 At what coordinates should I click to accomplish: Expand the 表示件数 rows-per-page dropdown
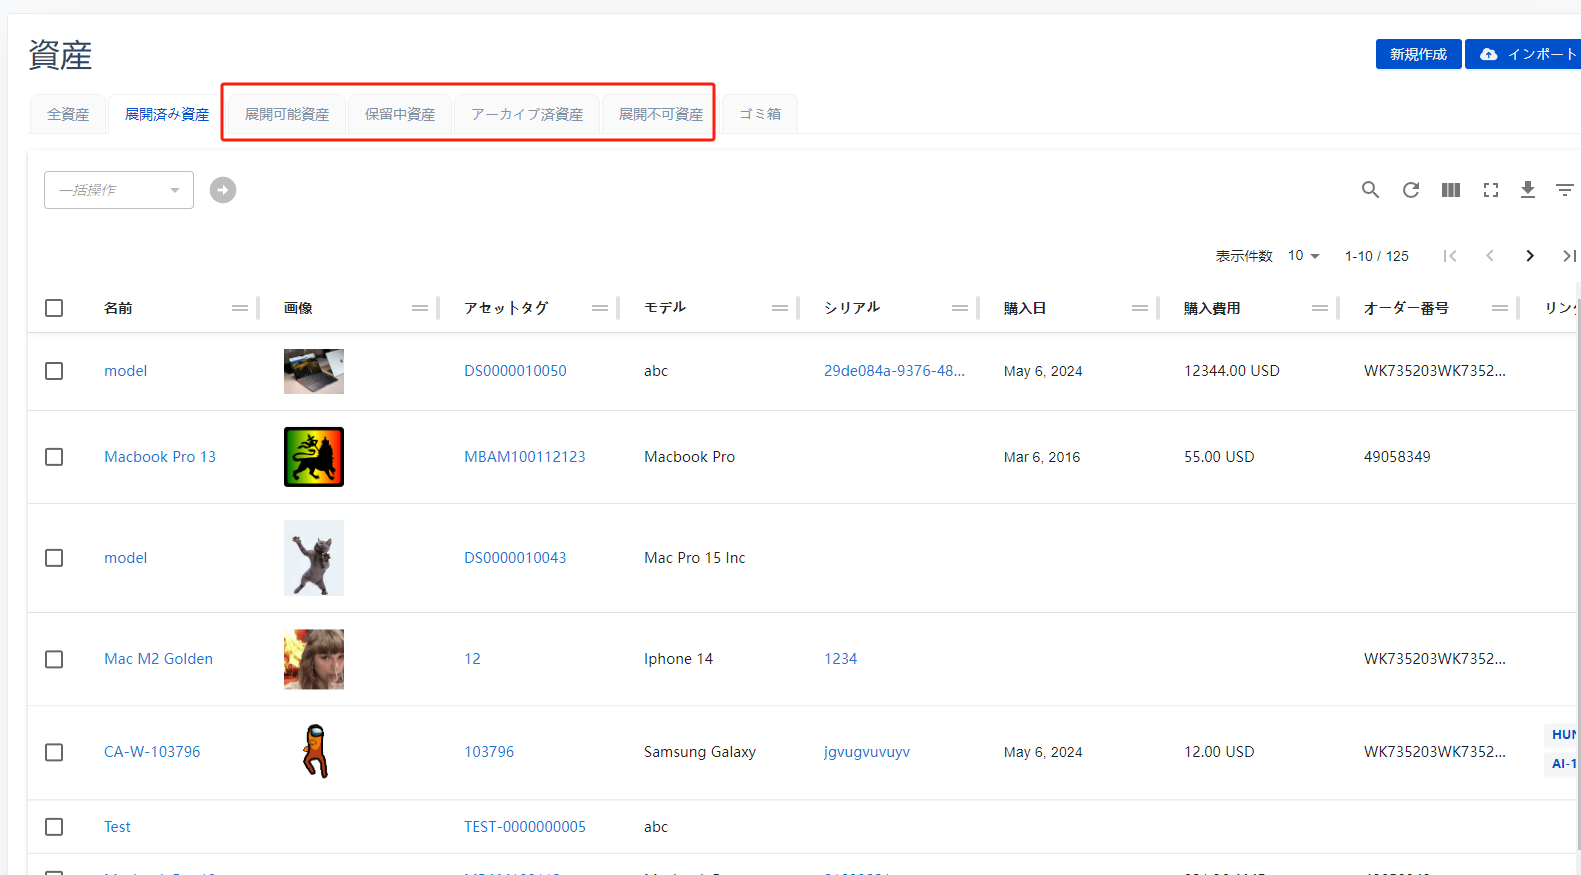point(1303,256)
